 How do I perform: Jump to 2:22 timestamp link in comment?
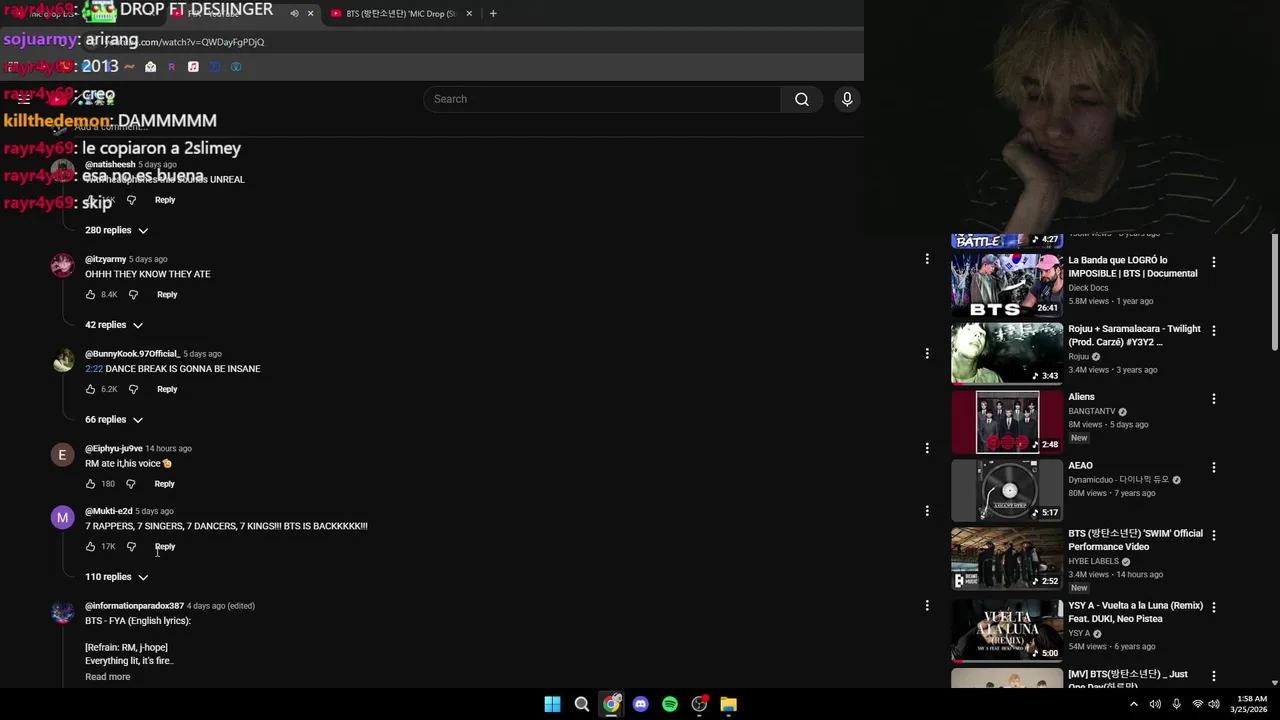[94, 369]
